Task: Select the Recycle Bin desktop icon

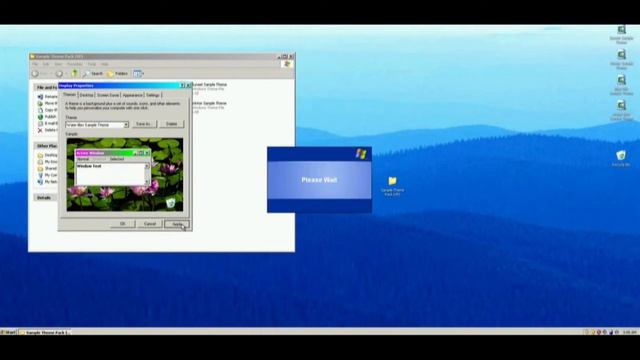Action: (621, 158)
